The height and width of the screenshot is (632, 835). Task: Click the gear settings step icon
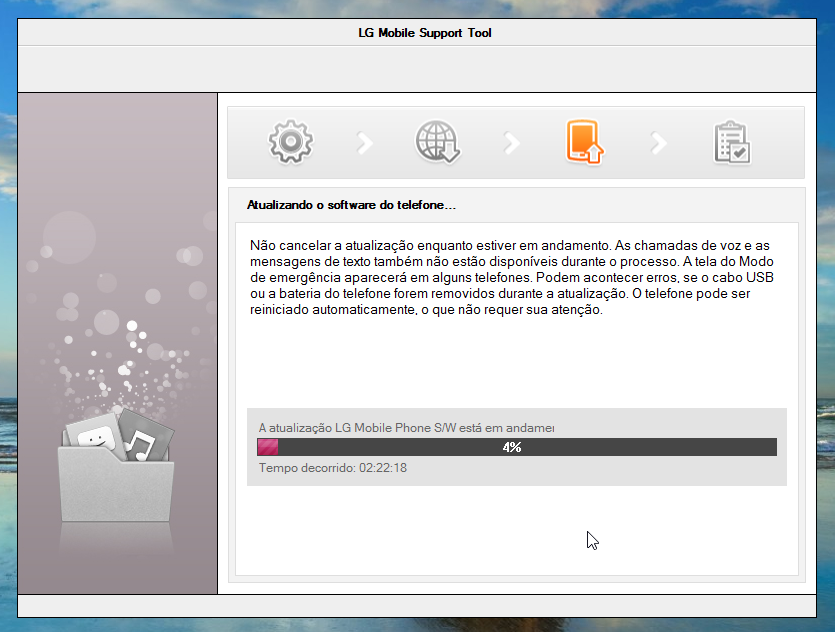(290, 142)
